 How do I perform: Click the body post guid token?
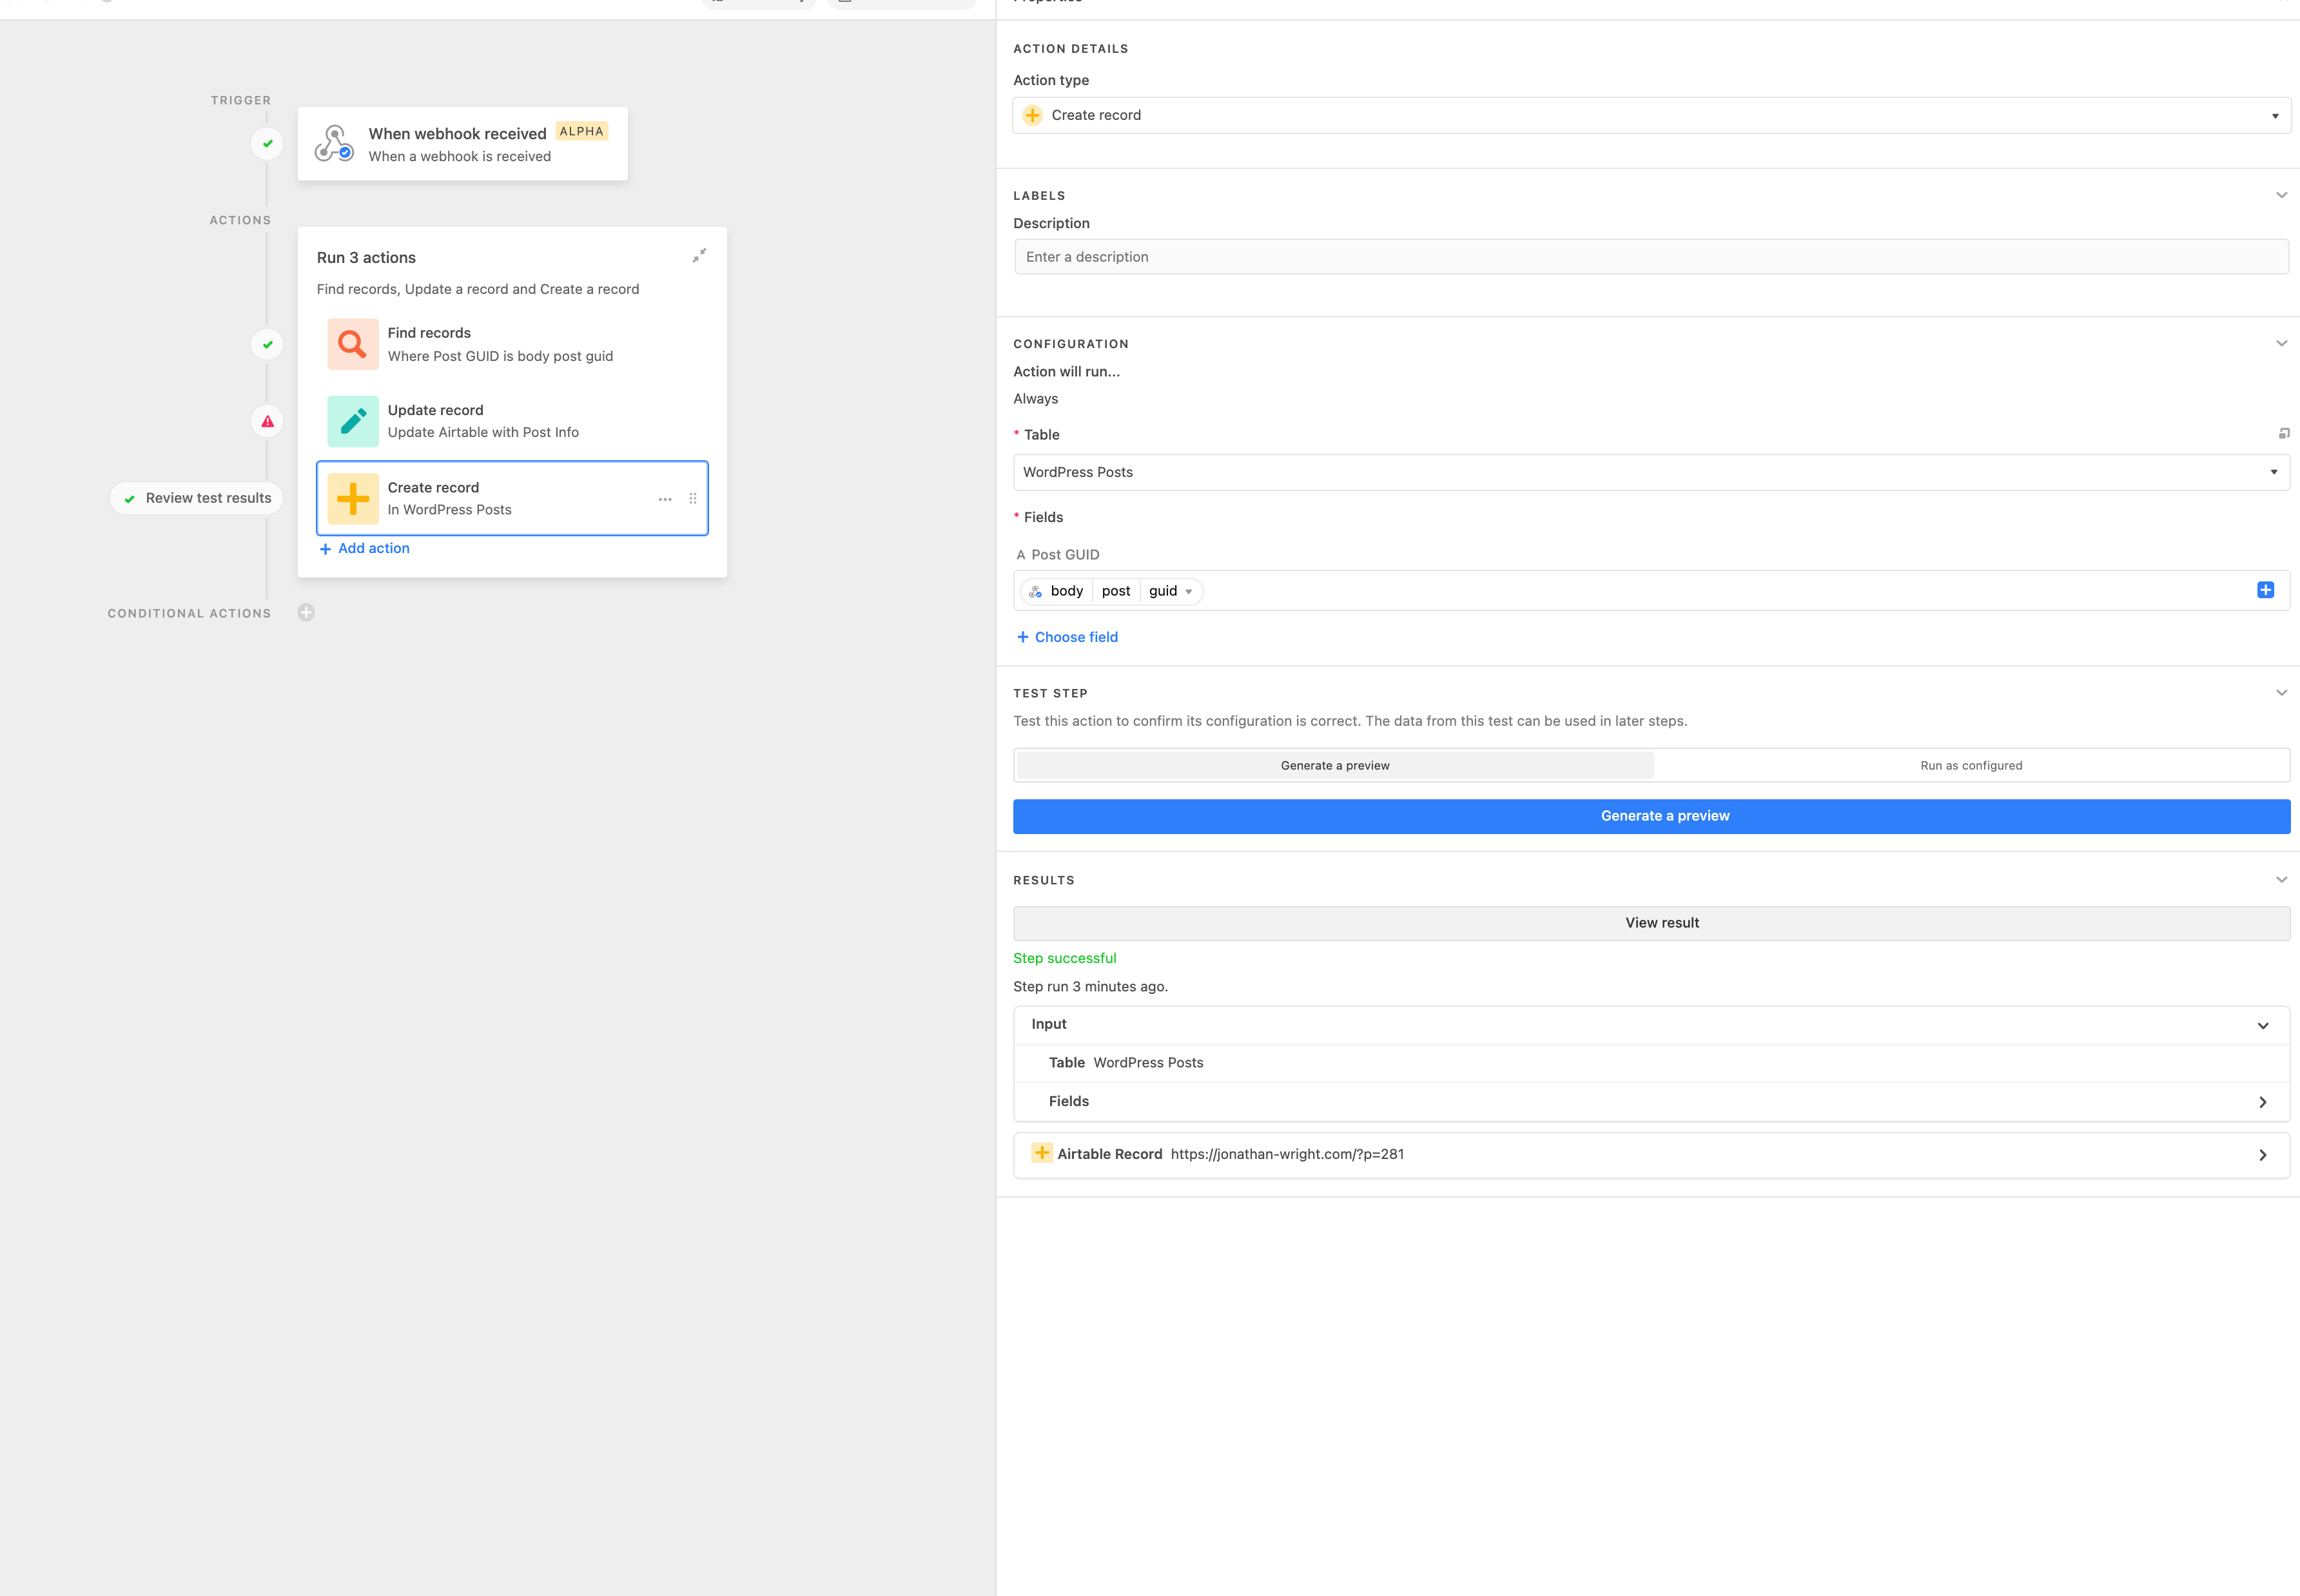point(1111,591)
